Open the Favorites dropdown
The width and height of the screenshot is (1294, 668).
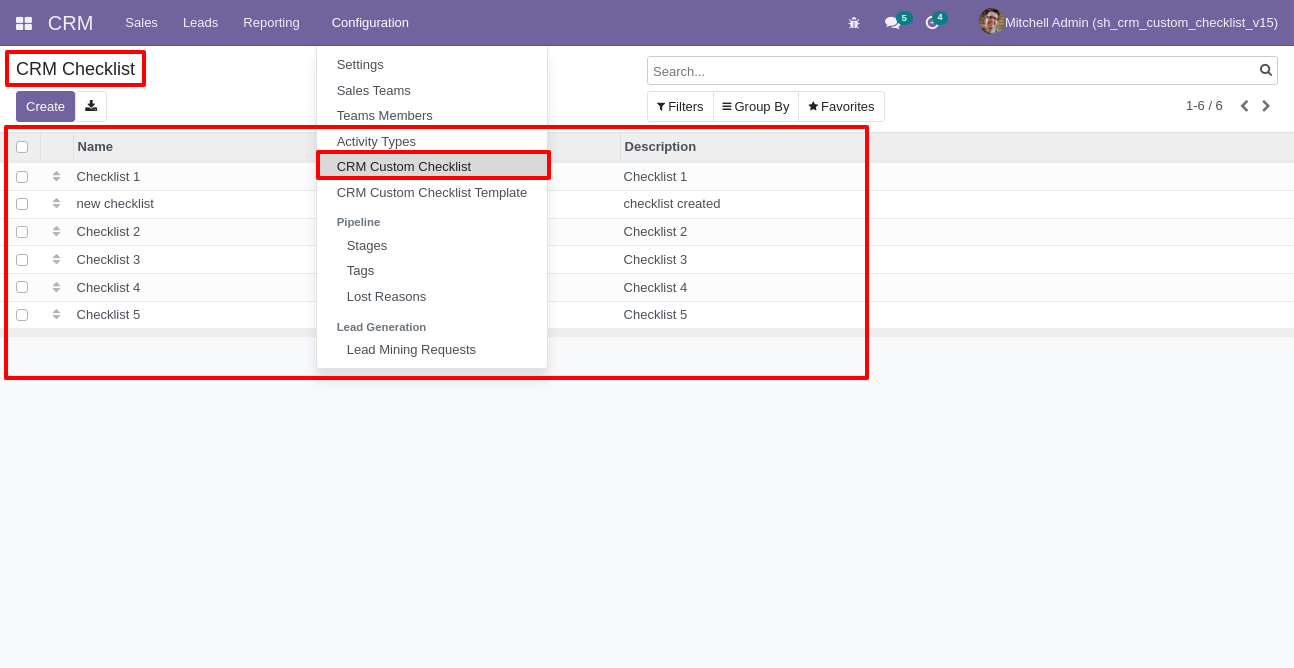(841, 106)
